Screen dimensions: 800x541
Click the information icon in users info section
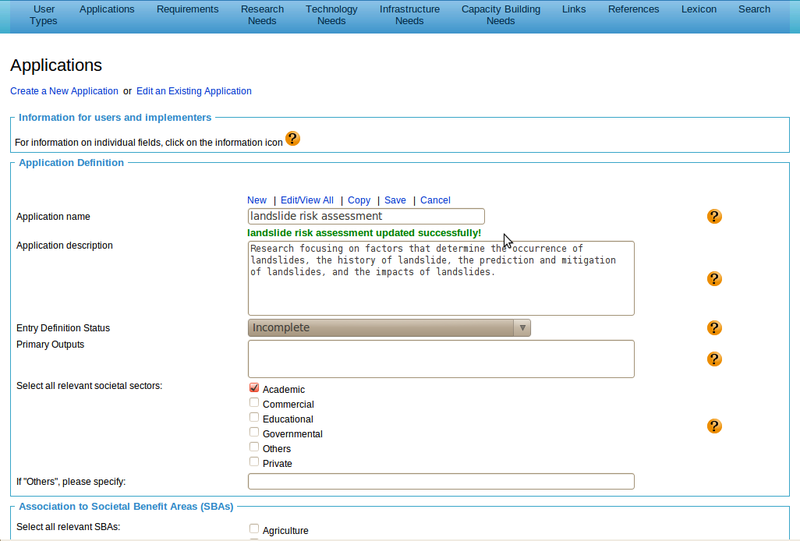pos(293,139)
